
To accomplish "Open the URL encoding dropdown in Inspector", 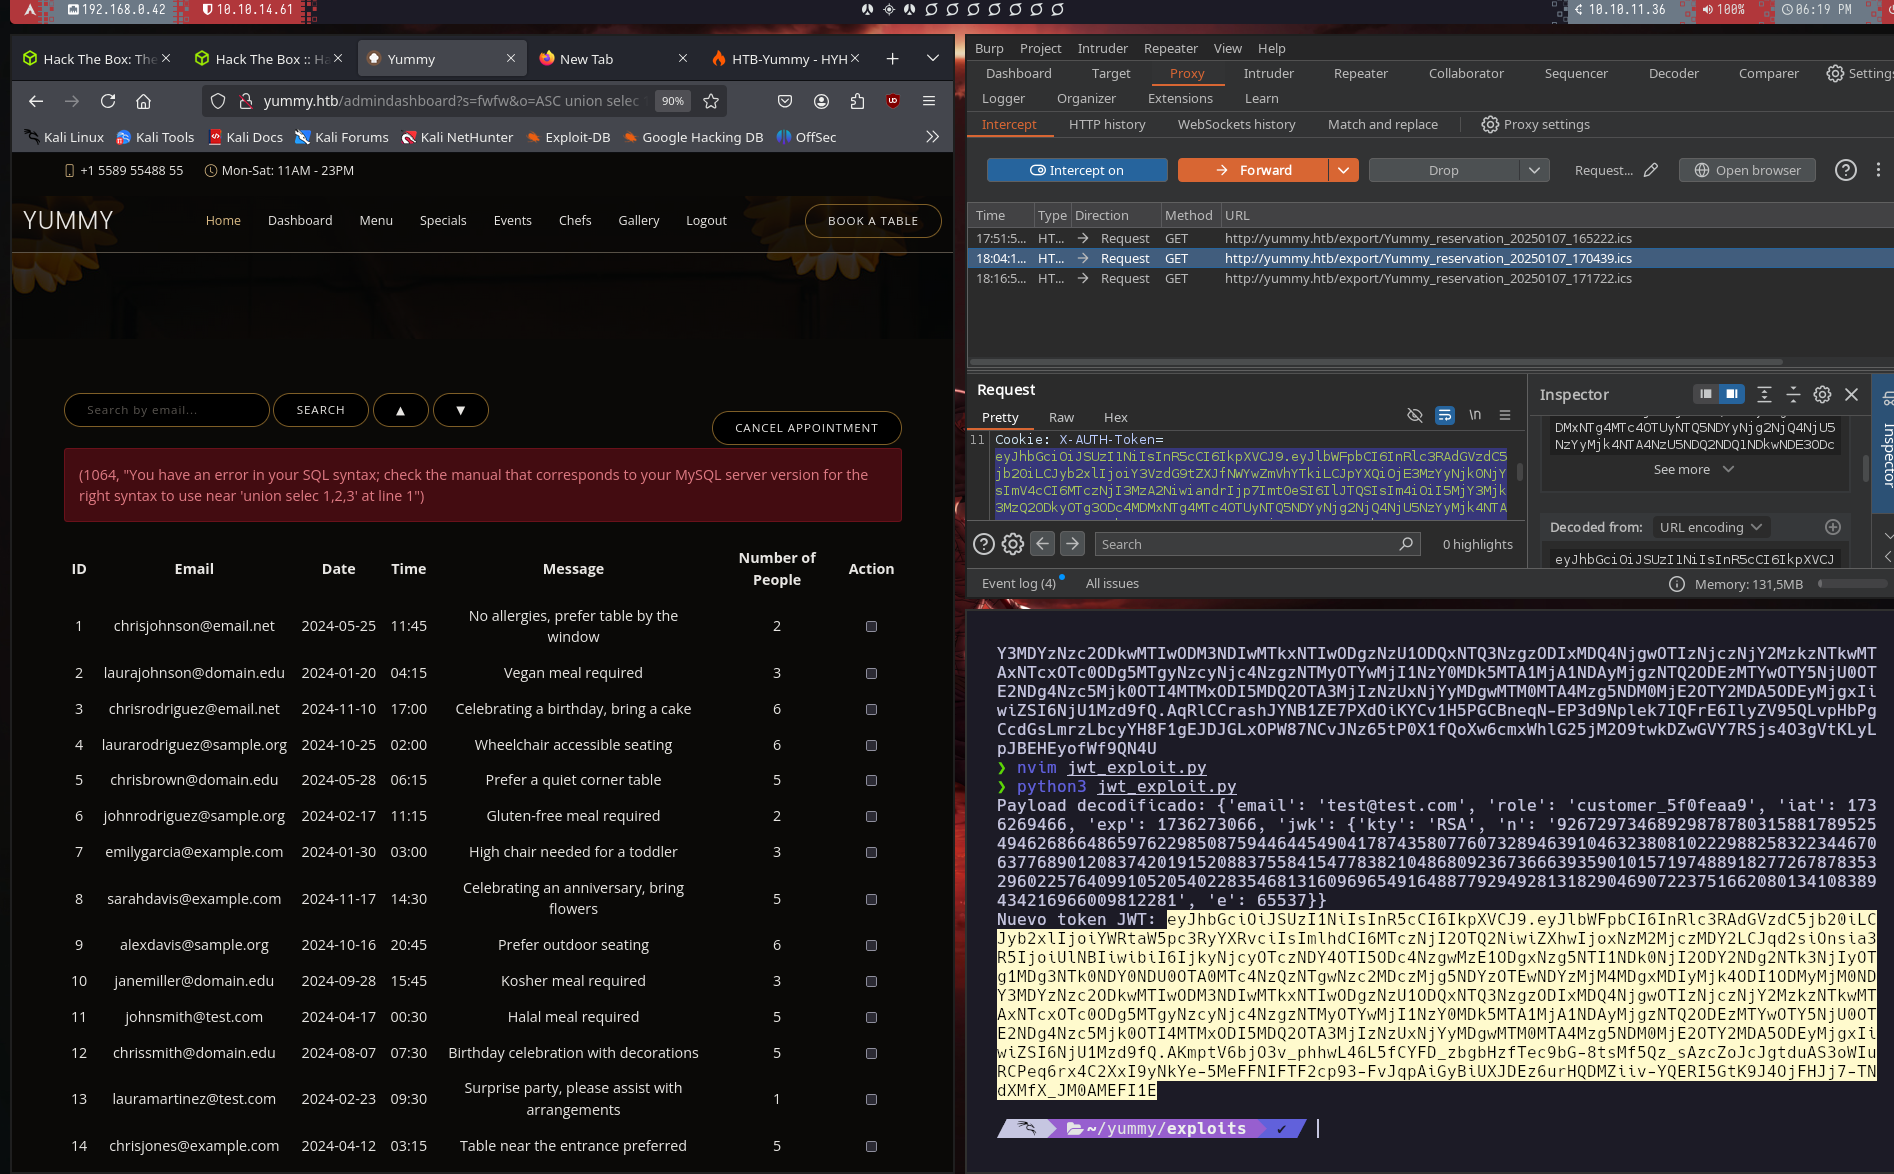I will pyautogui.click(x=1712, y=527).
